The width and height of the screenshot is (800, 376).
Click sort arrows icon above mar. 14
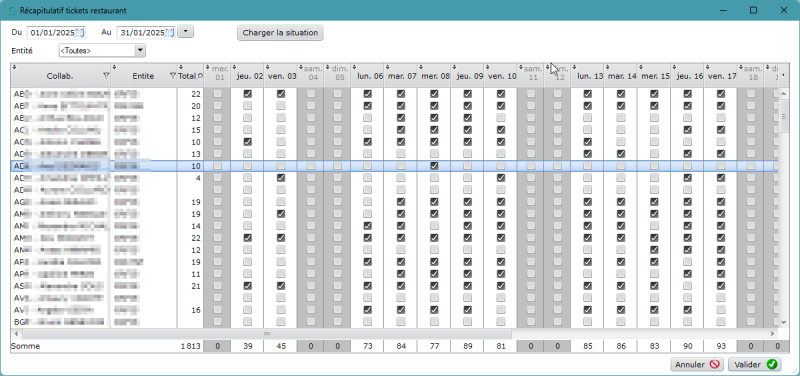607,67
